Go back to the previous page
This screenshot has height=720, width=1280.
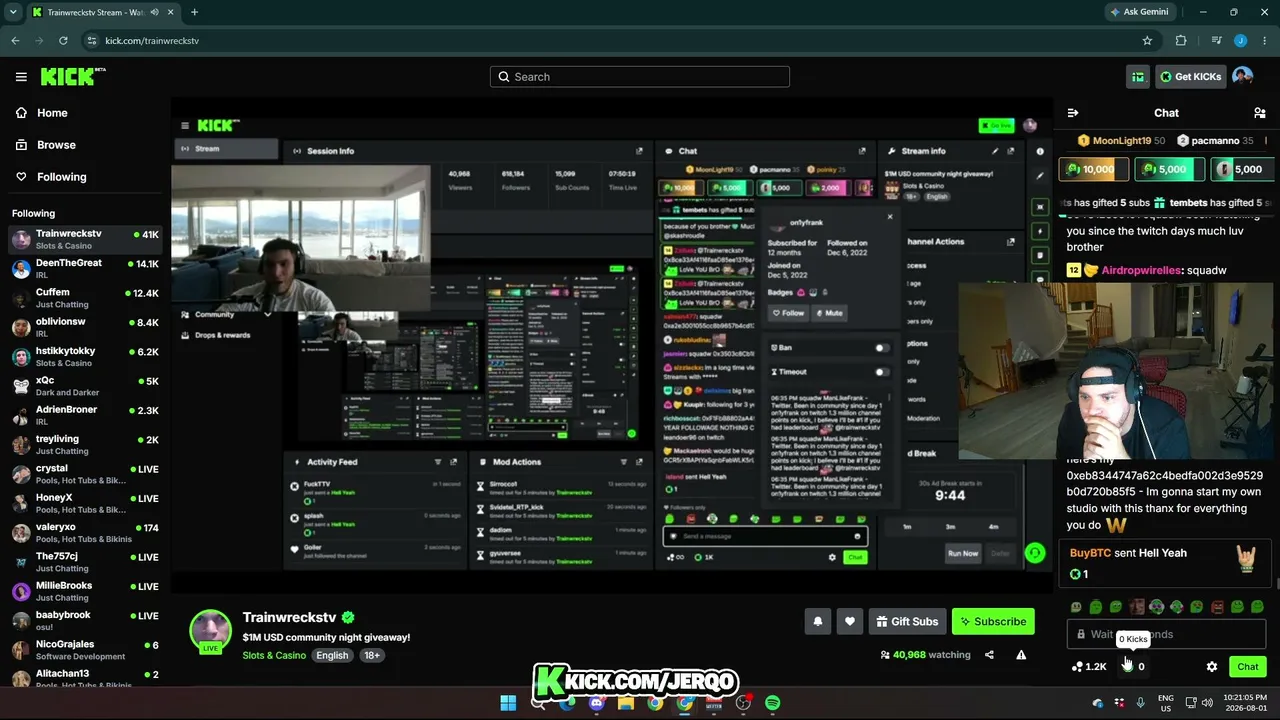[15, 41]
